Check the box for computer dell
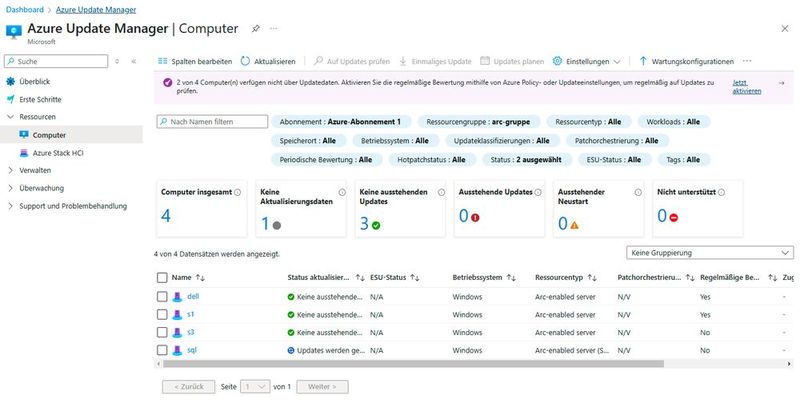Screen dimensions: 800x407 pos(162,297)
